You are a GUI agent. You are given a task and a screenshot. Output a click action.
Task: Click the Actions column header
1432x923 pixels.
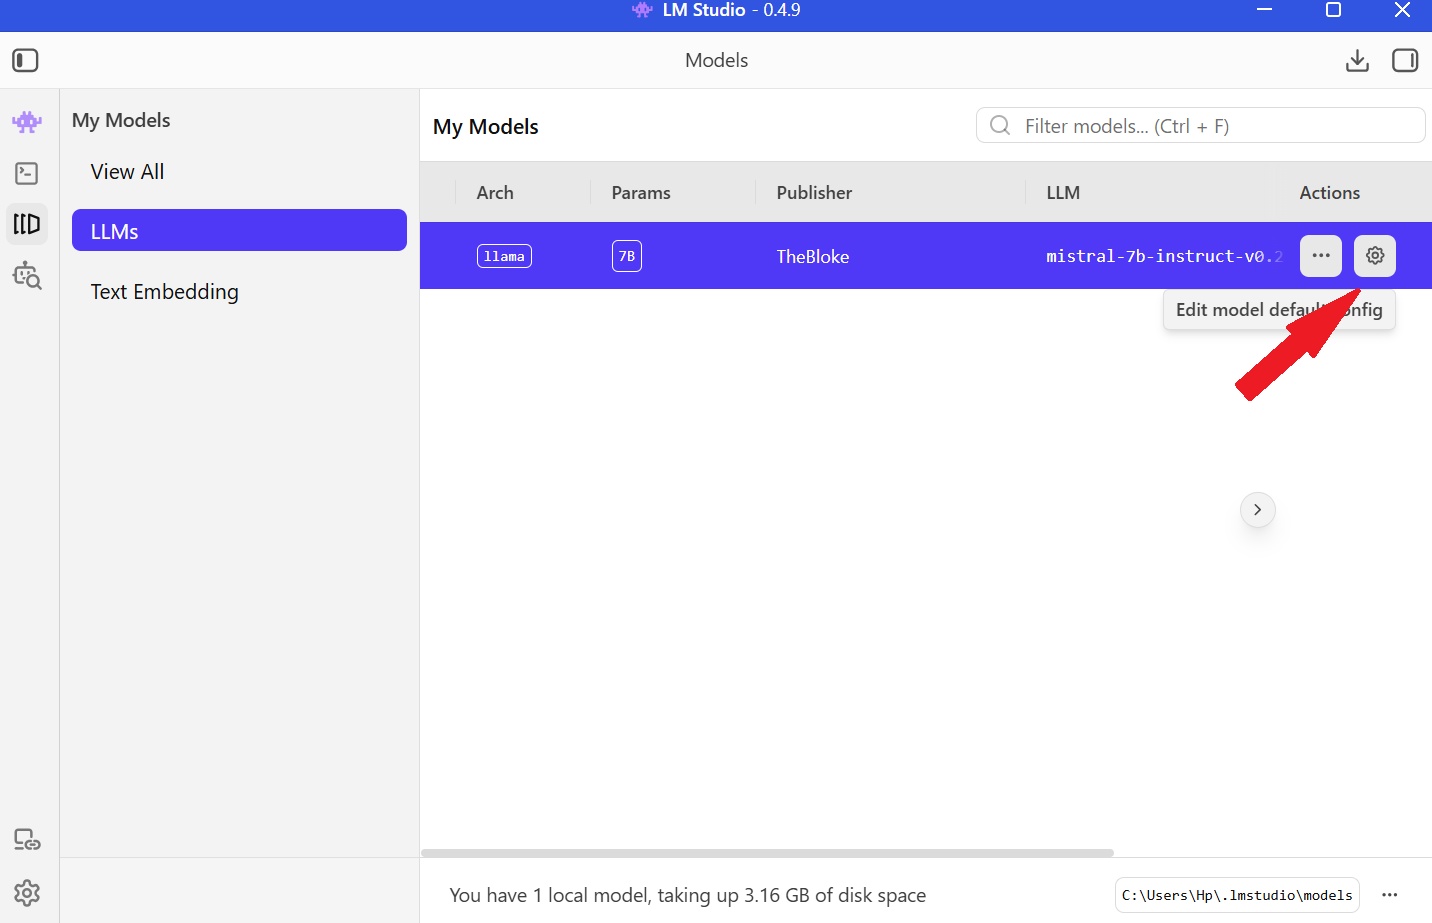[1329, 192]
